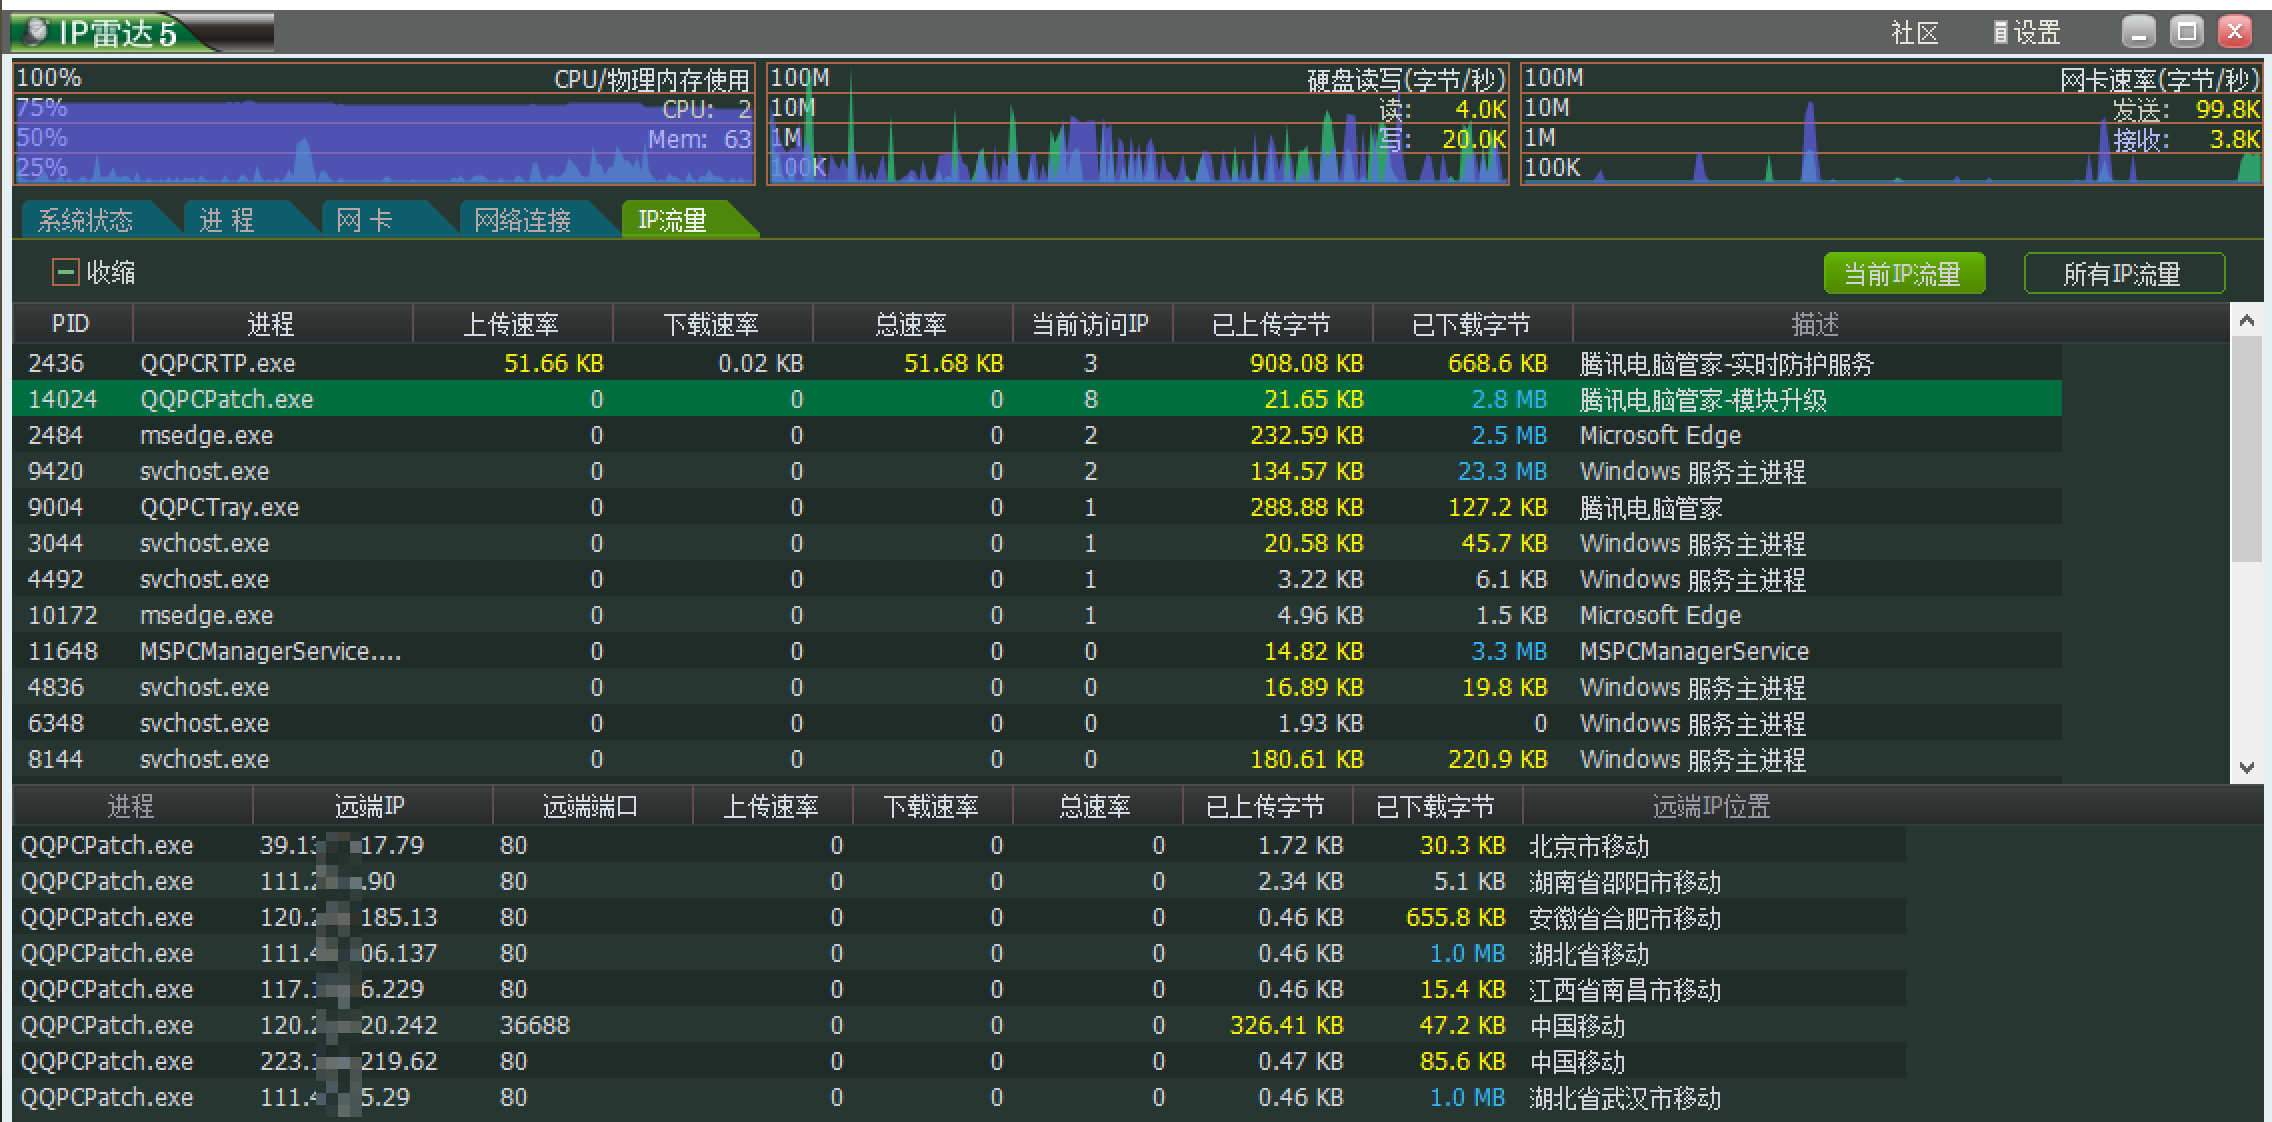Switch to the 网络连接 tab
This screenshot has height=1122, width=2272.
pyautogui.click(x=522, y=220)
